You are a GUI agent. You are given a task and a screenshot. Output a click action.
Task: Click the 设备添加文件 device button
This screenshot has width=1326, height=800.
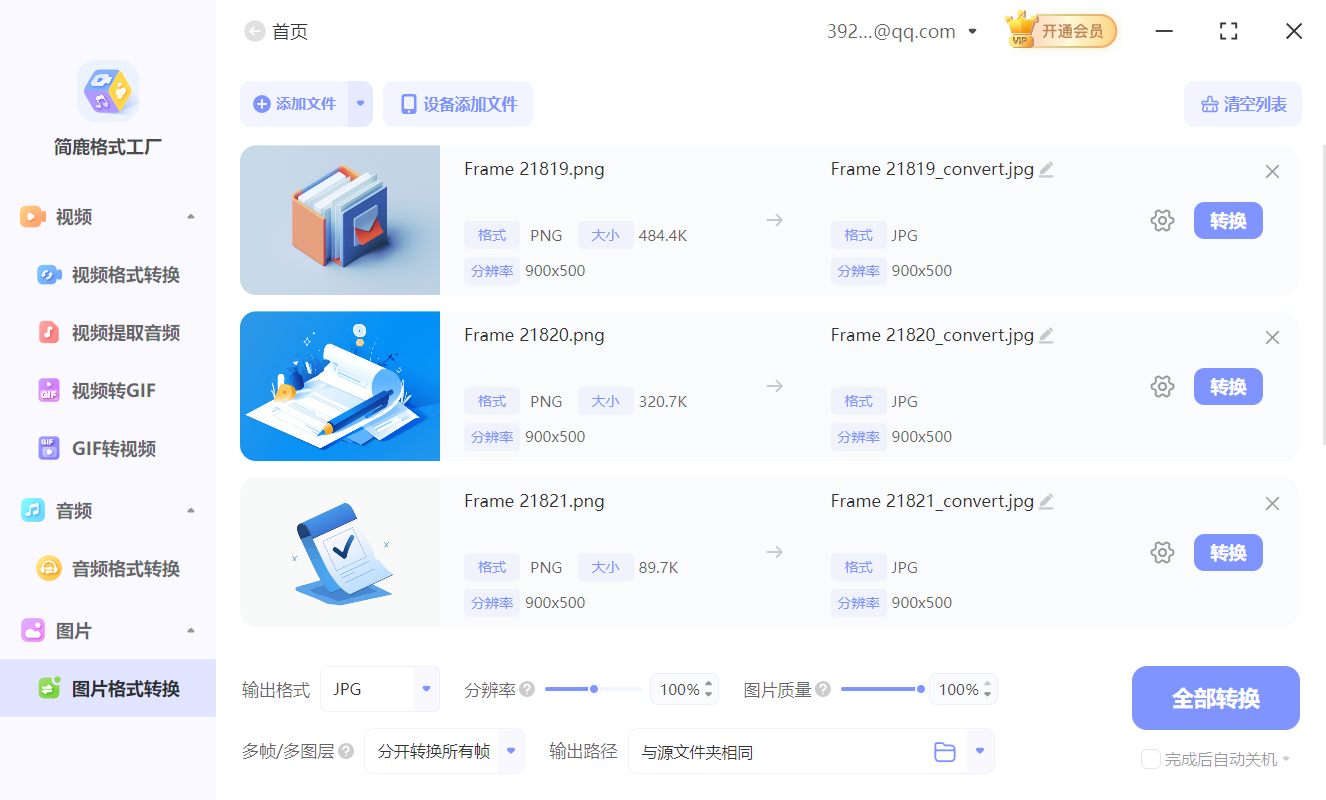point(457,104)
